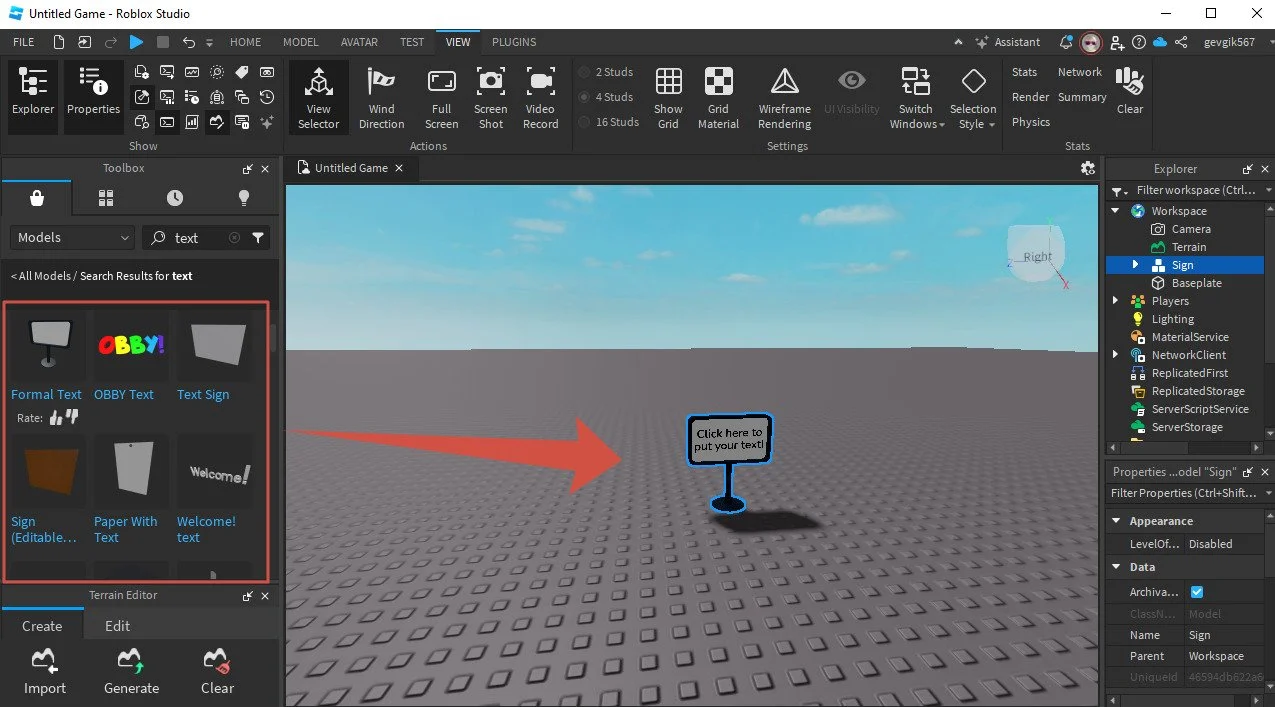The image size is (1275, 707).
Task: Click Generate in Terrain Editor
Action: [x=131, y=671]
